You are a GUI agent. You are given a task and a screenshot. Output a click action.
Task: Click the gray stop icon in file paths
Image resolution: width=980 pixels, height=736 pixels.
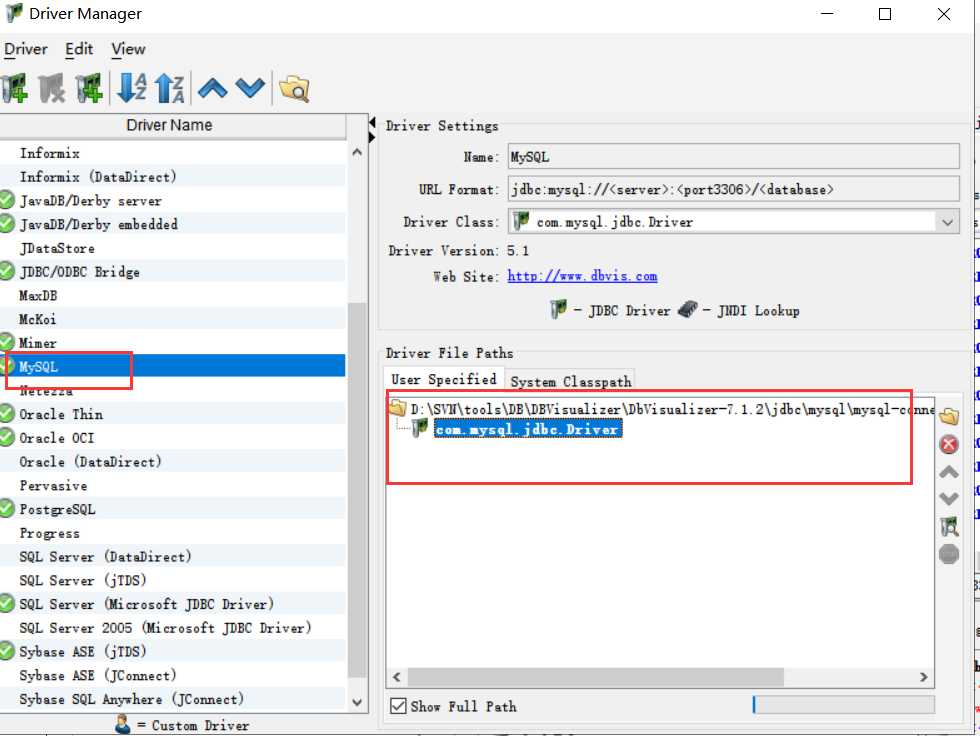[949, 554]
